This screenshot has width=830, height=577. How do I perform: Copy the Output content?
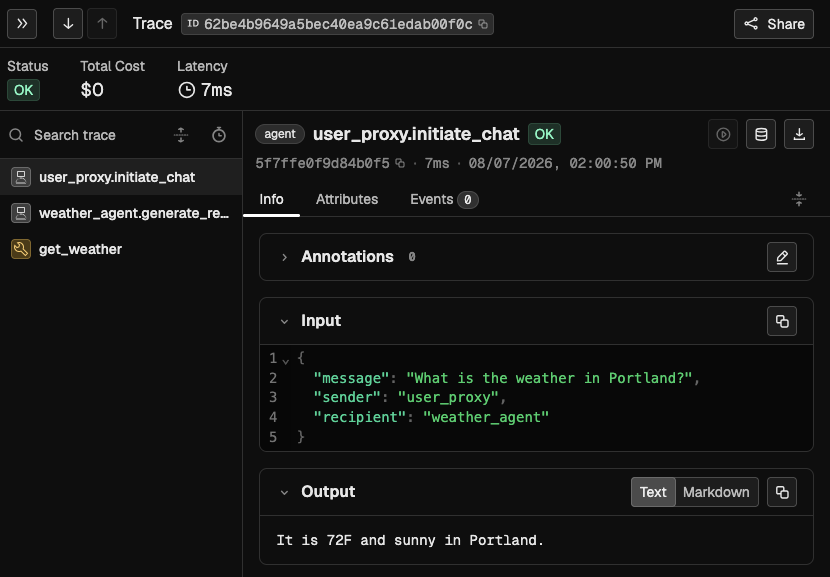pyautogui.click(x=782, y=492)
